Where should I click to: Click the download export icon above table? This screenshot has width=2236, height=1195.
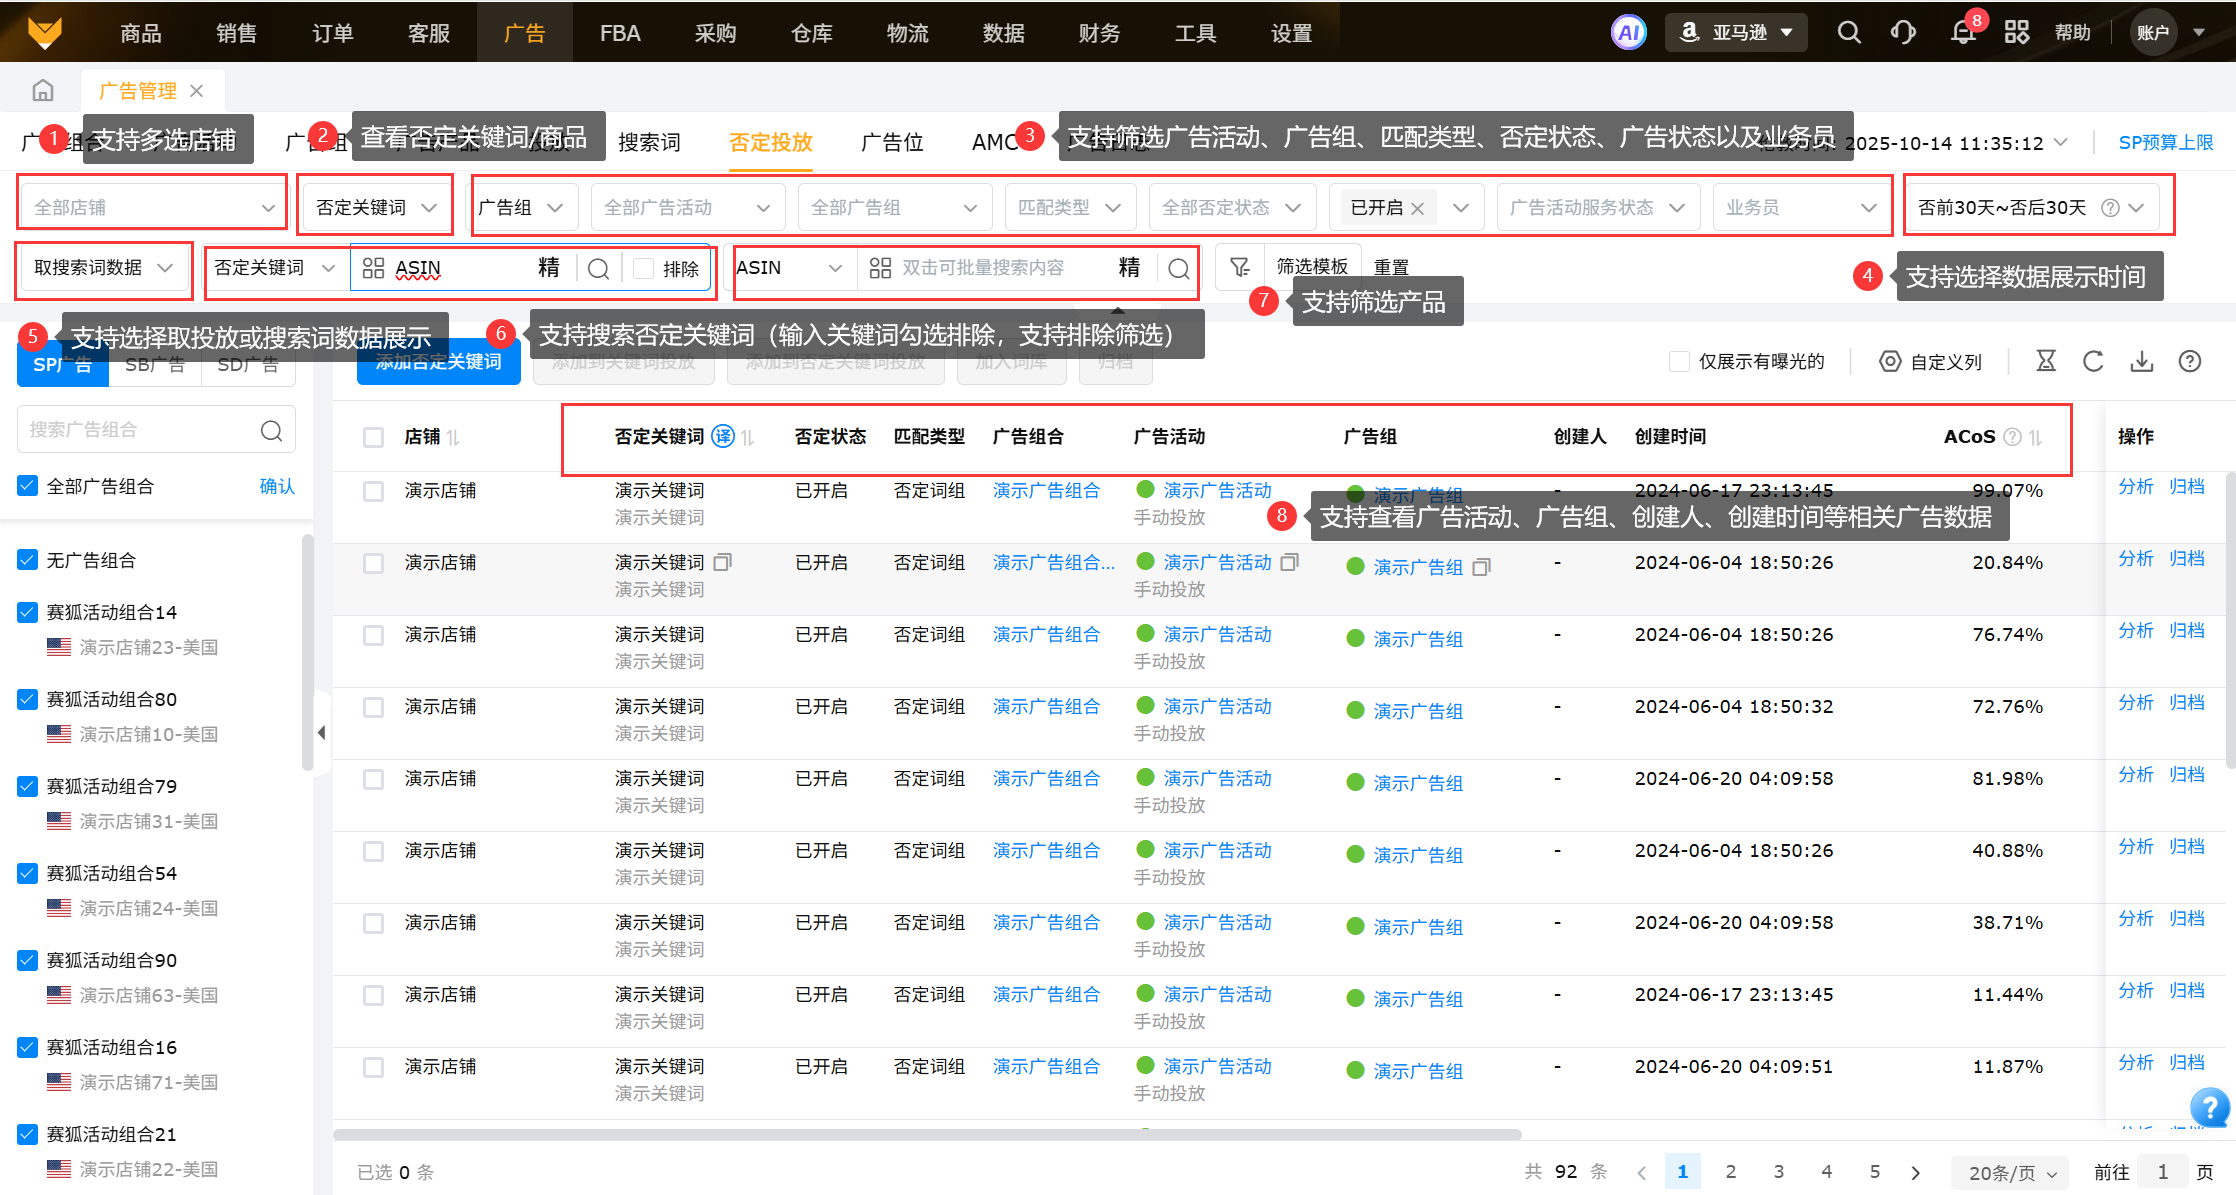pyautogui.click(x=2141, y=361)
